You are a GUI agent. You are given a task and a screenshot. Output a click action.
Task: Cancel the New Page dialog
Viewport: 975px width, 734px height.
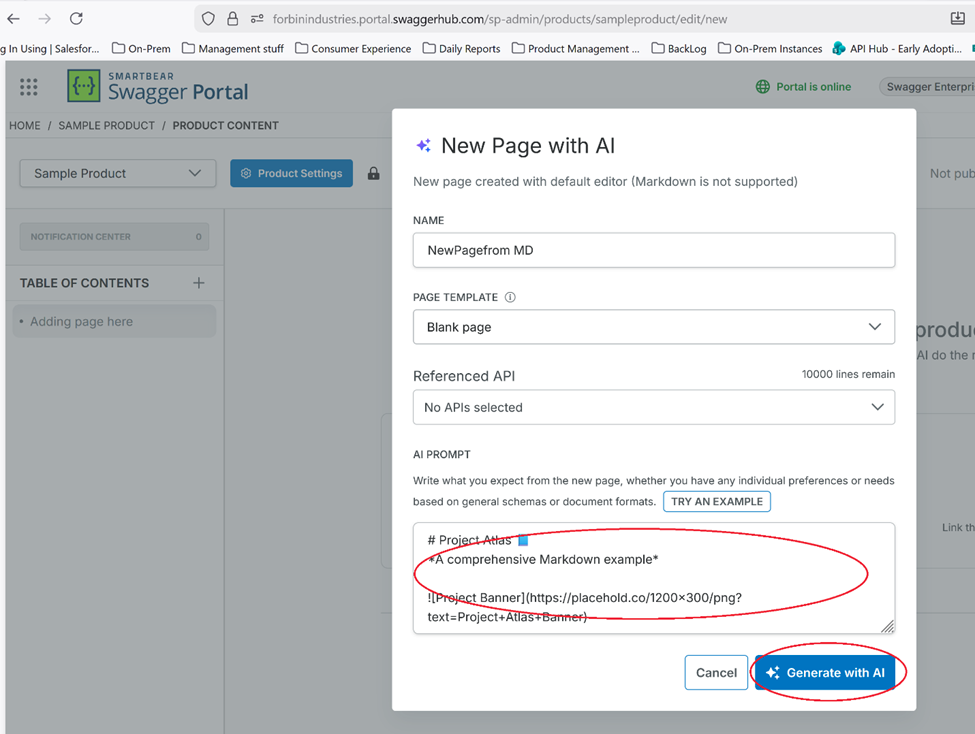[716, 673]
